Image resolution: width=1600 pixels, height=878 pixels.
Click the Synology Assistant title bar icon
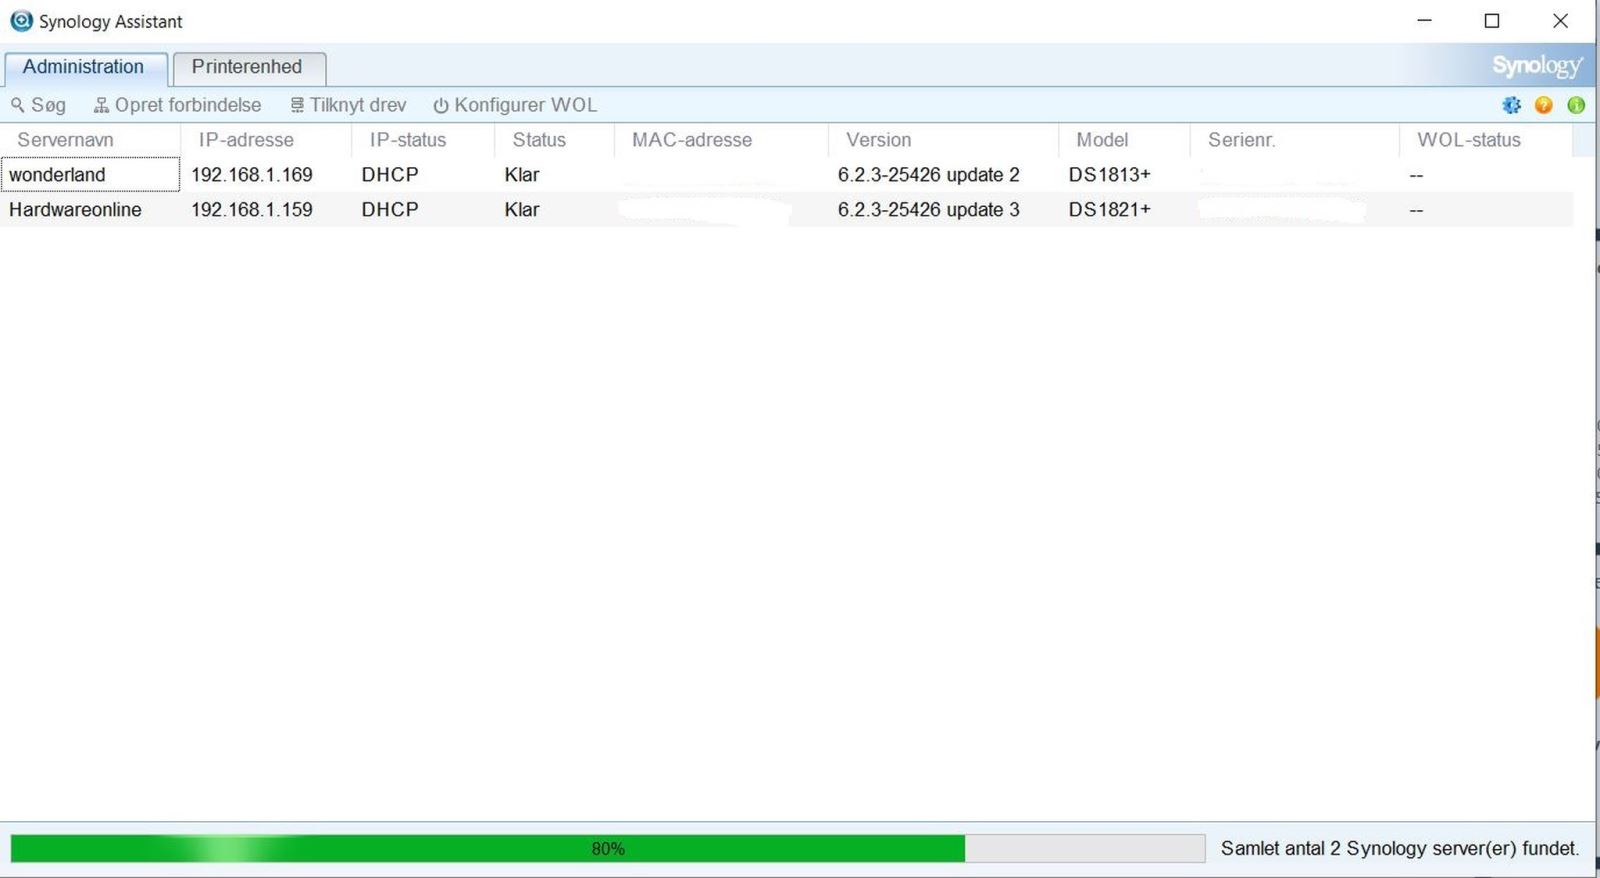tap(21, 21)
